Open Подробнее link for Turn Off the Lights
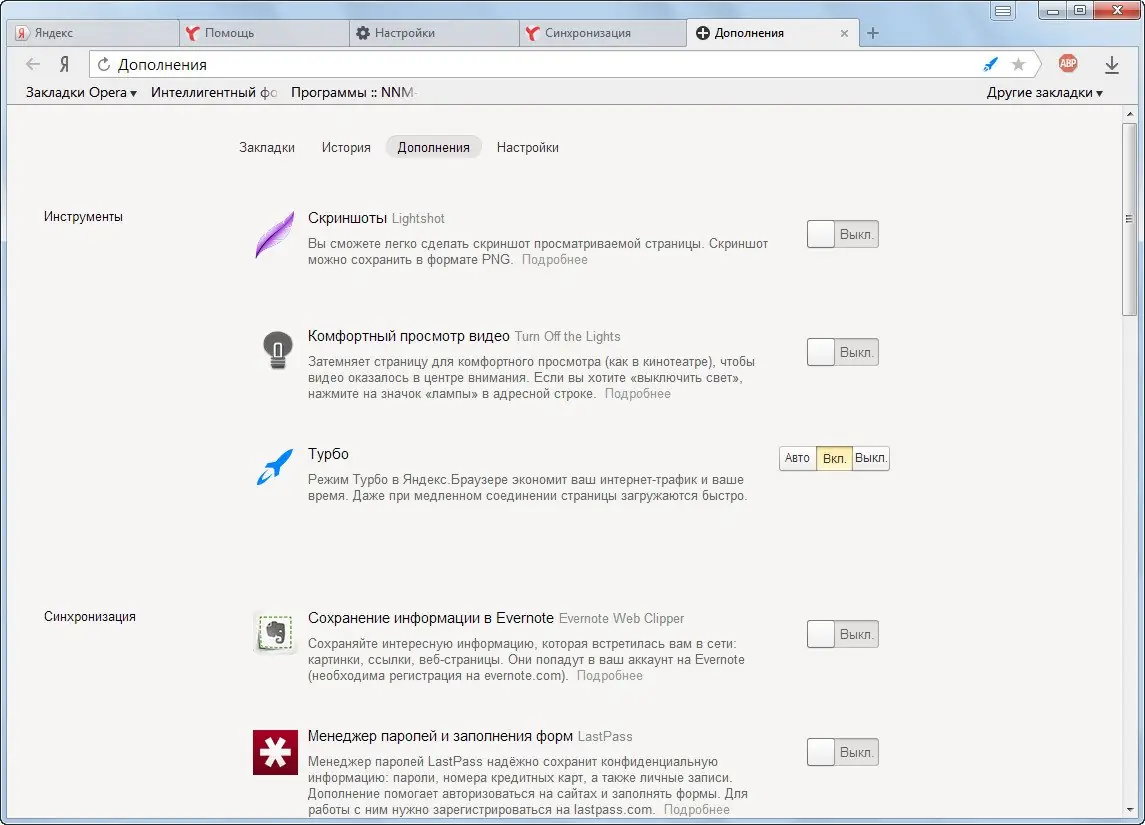This screenshot has width=1145, height=825. pyautogui.click(x=637, y=394)
